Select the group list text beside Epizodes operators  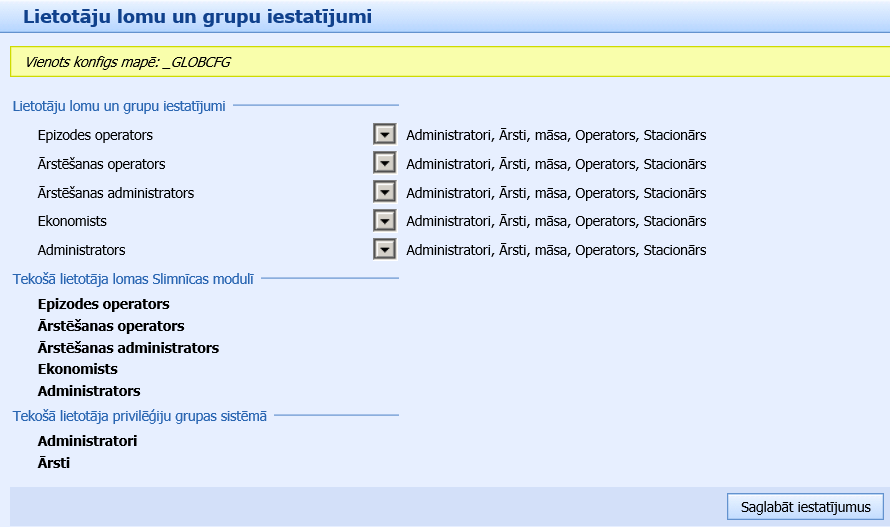[x=556, y=135]
